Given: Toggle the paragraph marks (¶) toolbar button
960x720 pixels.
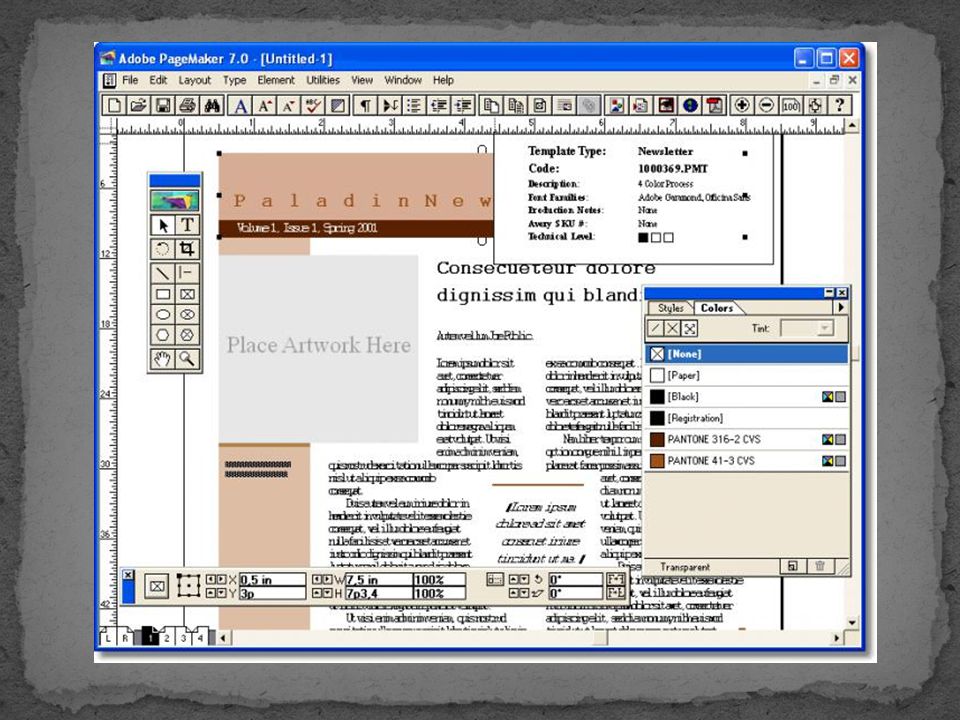Looking at the screenshot, I should (x=365, y=105).
